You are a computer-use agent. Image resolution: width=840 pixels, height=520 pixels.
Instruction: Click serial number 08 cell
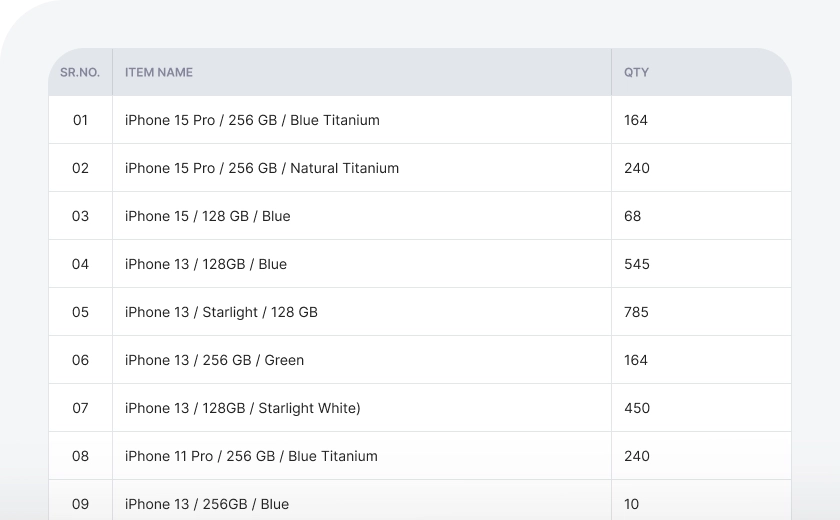click(80, 456)
